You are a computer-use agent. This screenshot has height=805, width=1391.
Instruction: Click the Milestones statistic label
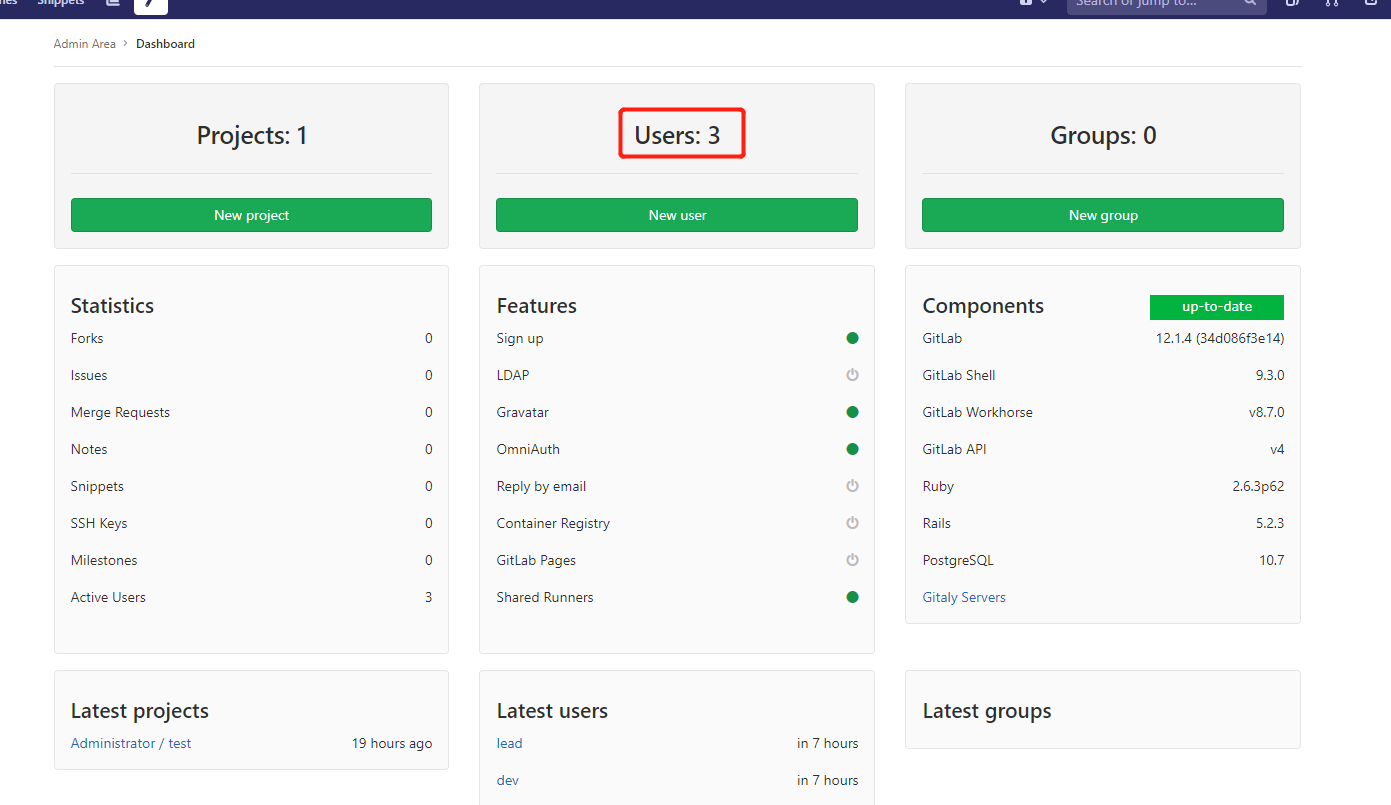pos(104,560)
